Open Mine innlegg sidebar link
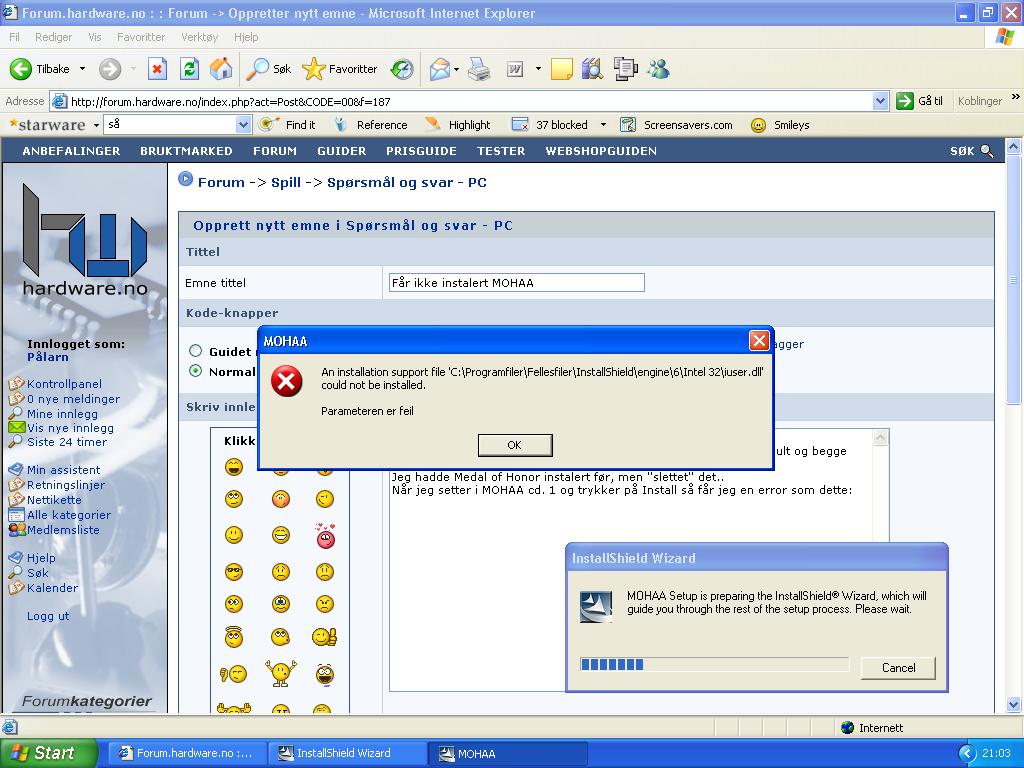Image resolution: width=1024 pixels, height=768 pixels. 62,414
